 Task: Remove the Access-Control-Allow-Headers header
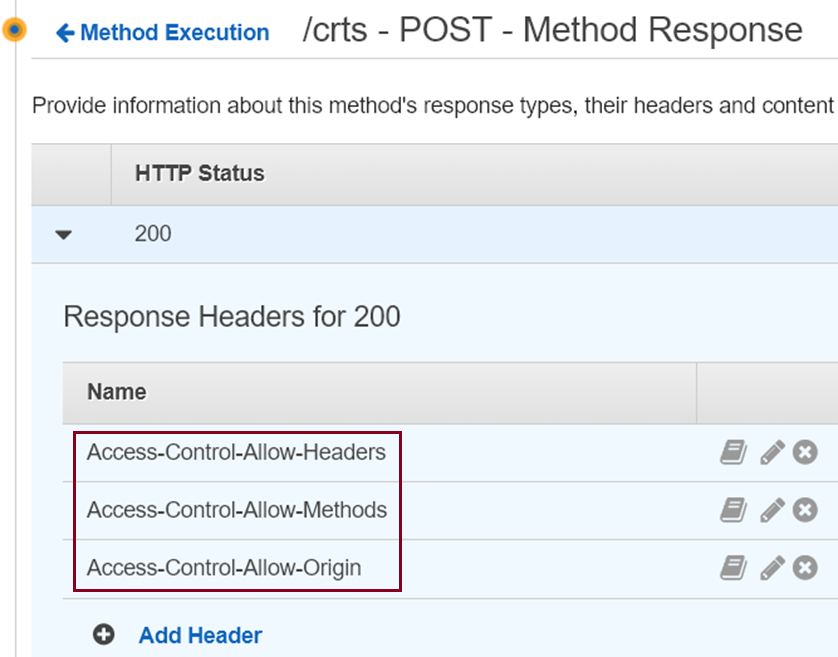pyautogui.click(x=805, y=452)
